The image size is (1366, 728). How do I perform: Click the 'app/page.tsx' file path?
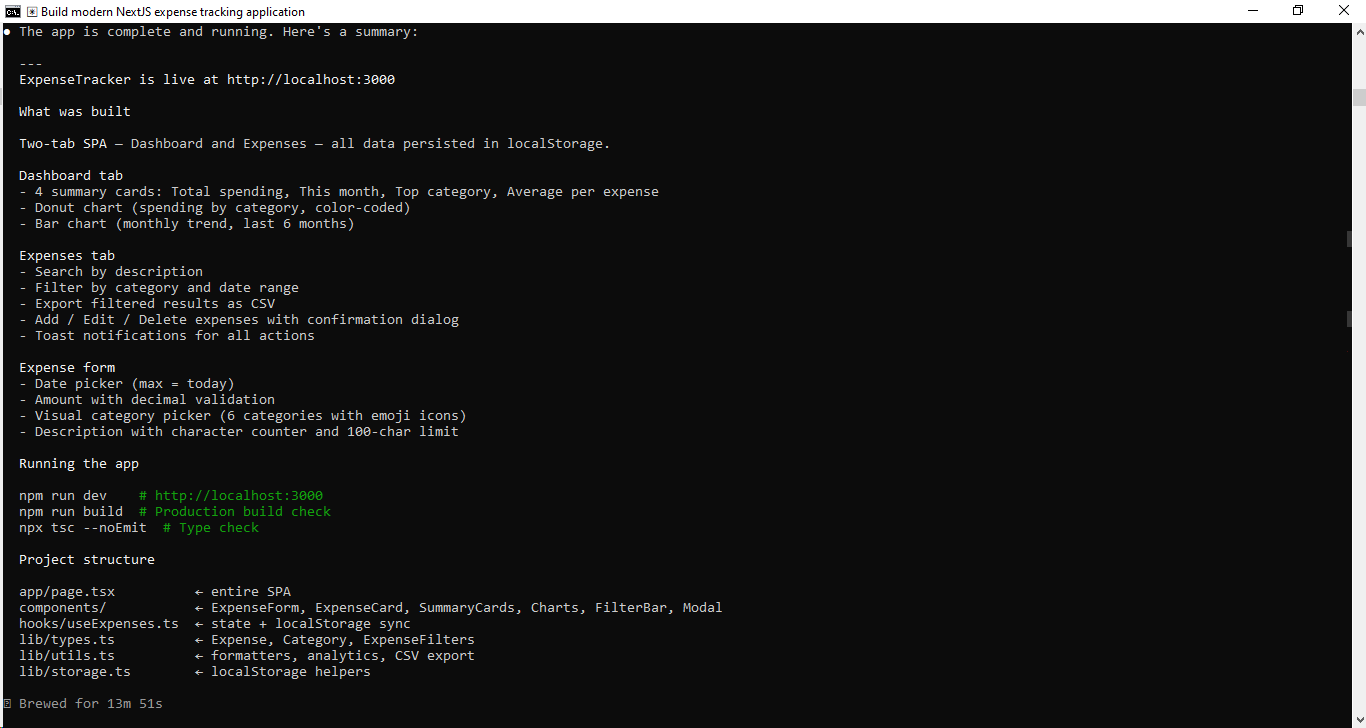(x=67, y=592)
